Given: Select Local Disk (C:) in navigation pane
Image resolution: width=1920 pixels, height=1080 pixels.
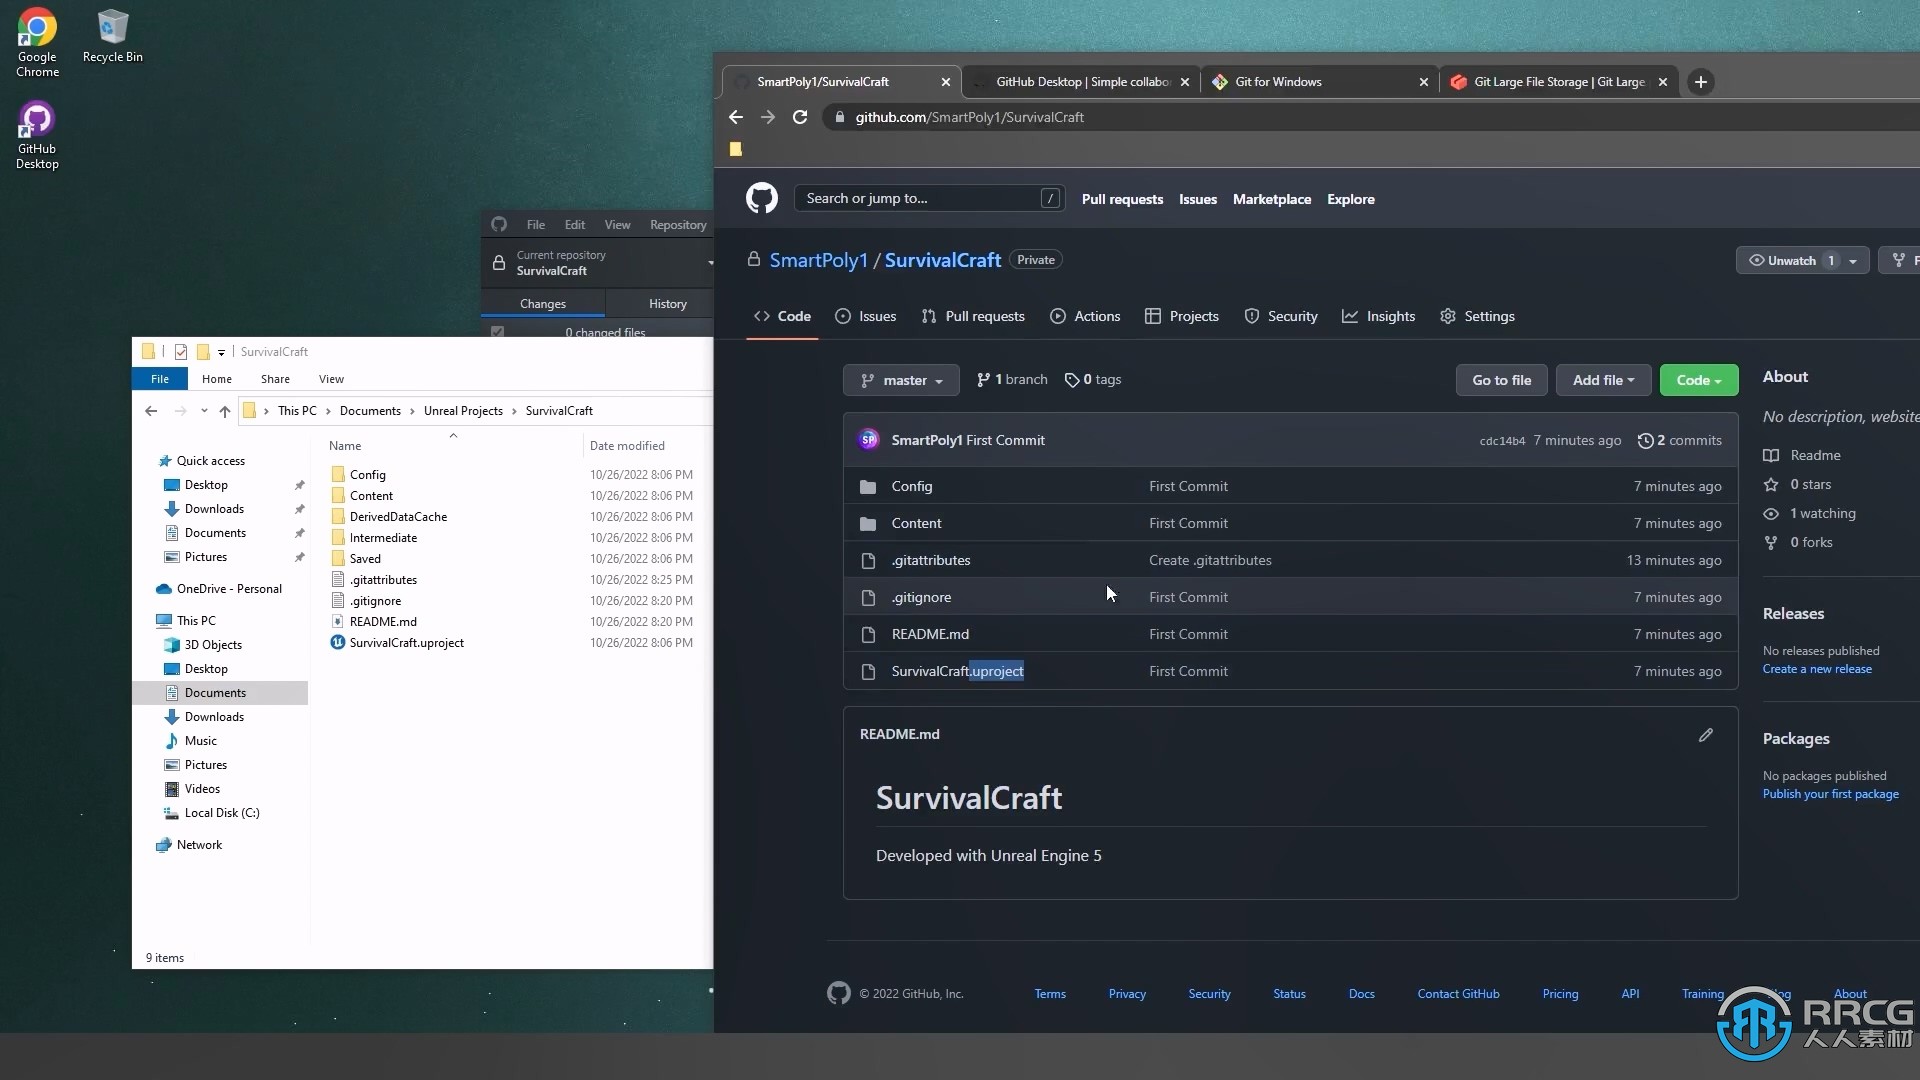Looking at the screenshot, I should [221, 813].
